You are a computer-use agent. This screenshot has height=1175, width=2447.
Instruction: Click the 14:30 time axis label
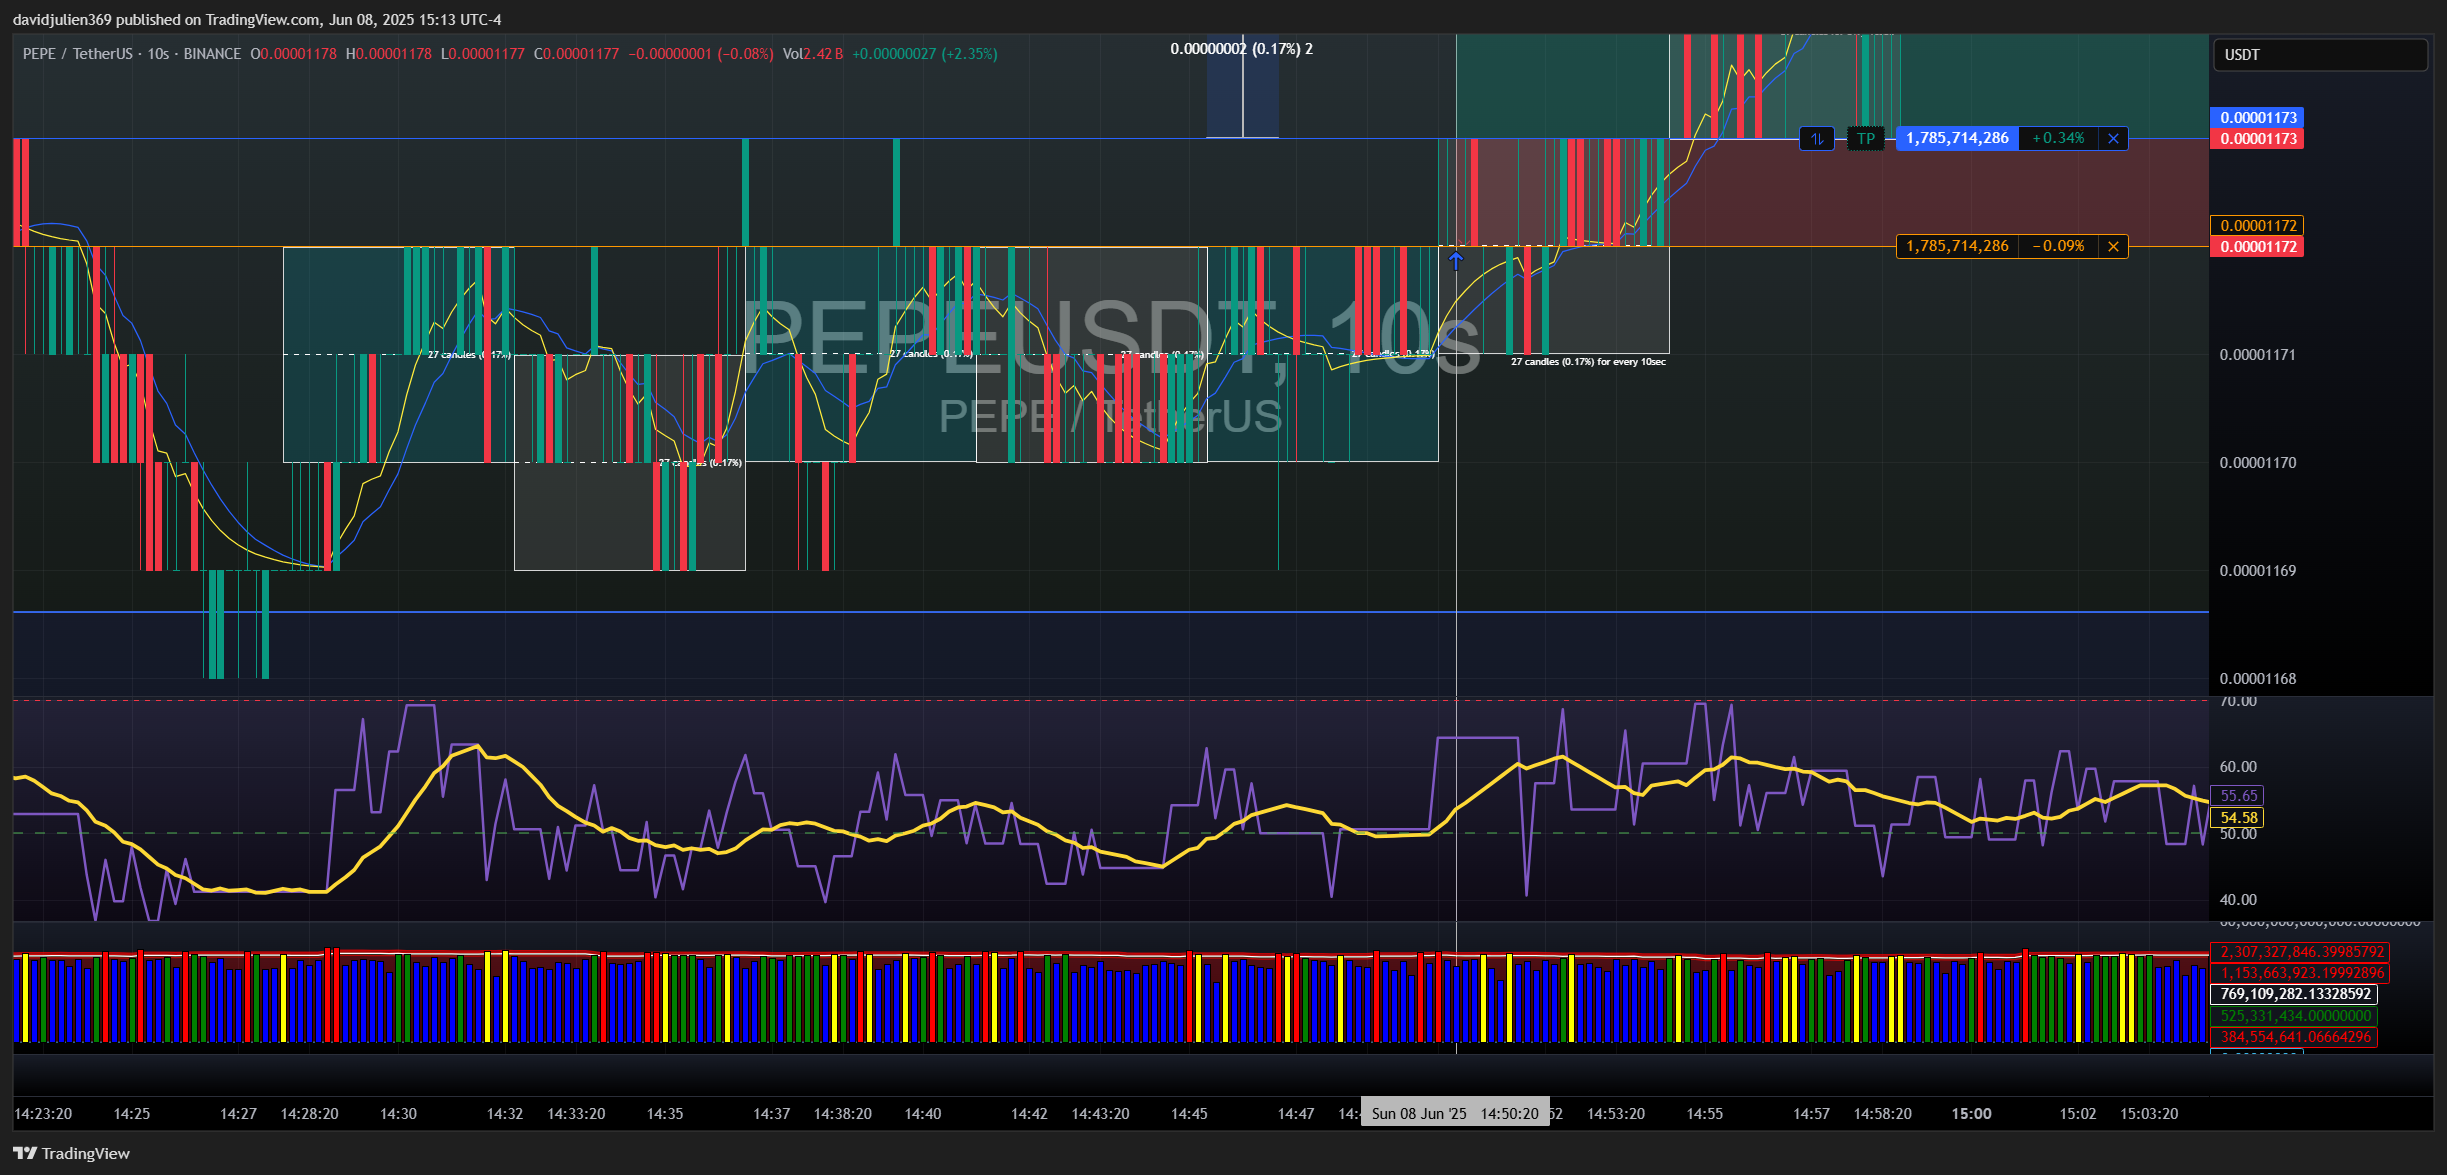(398, 1114)
